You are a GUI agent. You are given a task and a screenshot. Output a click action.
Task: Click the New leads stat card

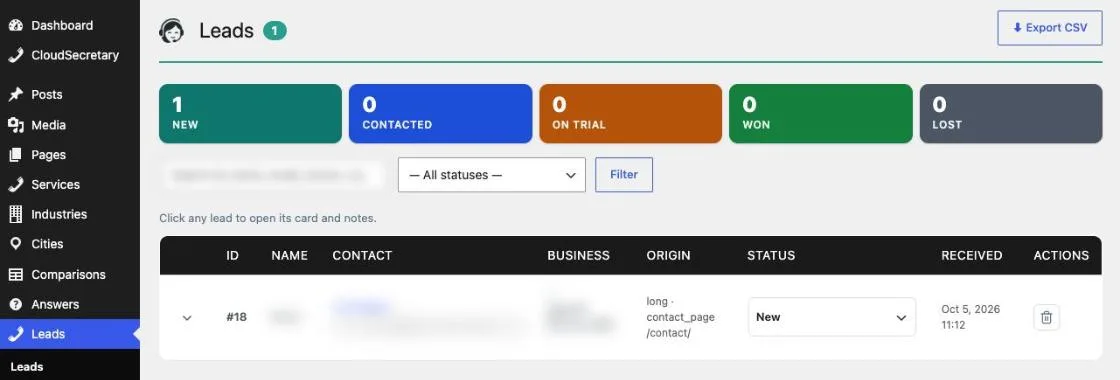[x=250, y=114]
